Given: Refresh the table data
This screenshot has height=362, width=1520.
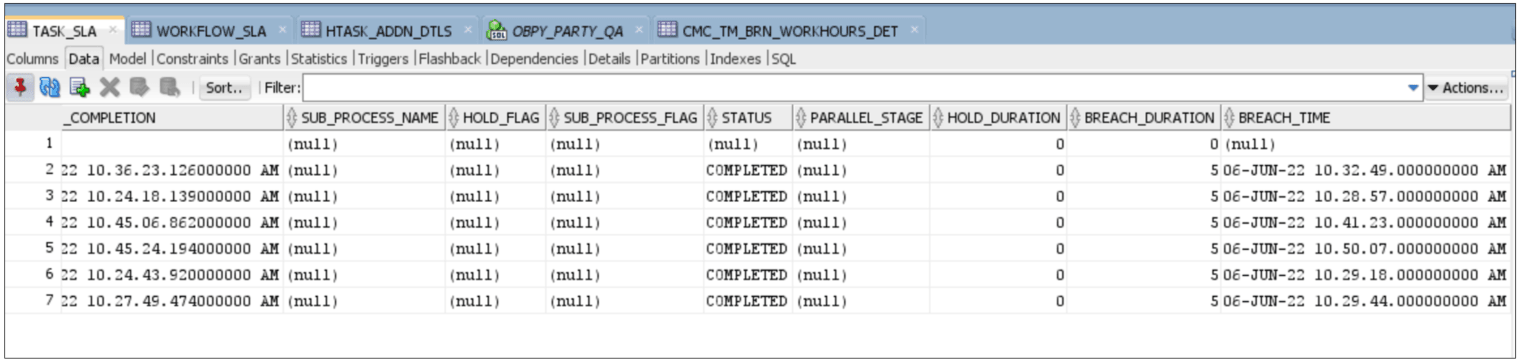Looking at the screenshot, I should [x=49, y=88].
